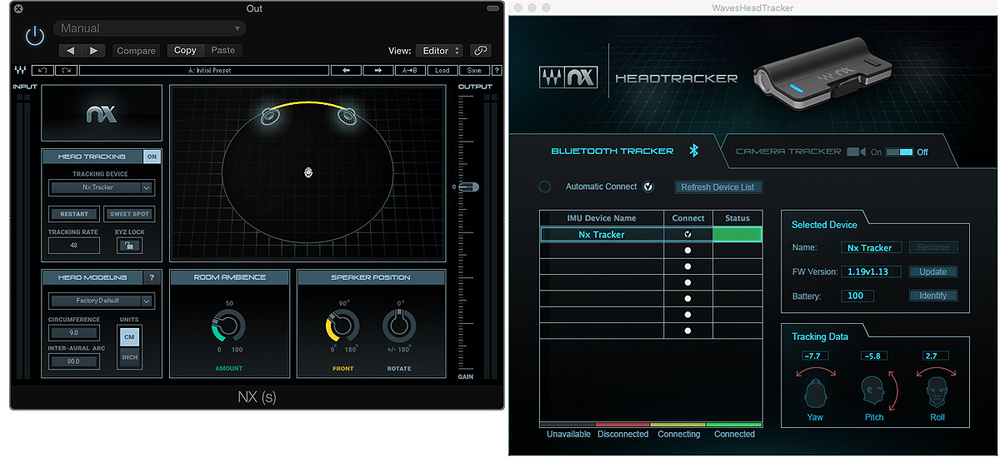The width and height of the screenshot is (1000, 458).
Task: Select the right speaker in room view
Action: 347,116
